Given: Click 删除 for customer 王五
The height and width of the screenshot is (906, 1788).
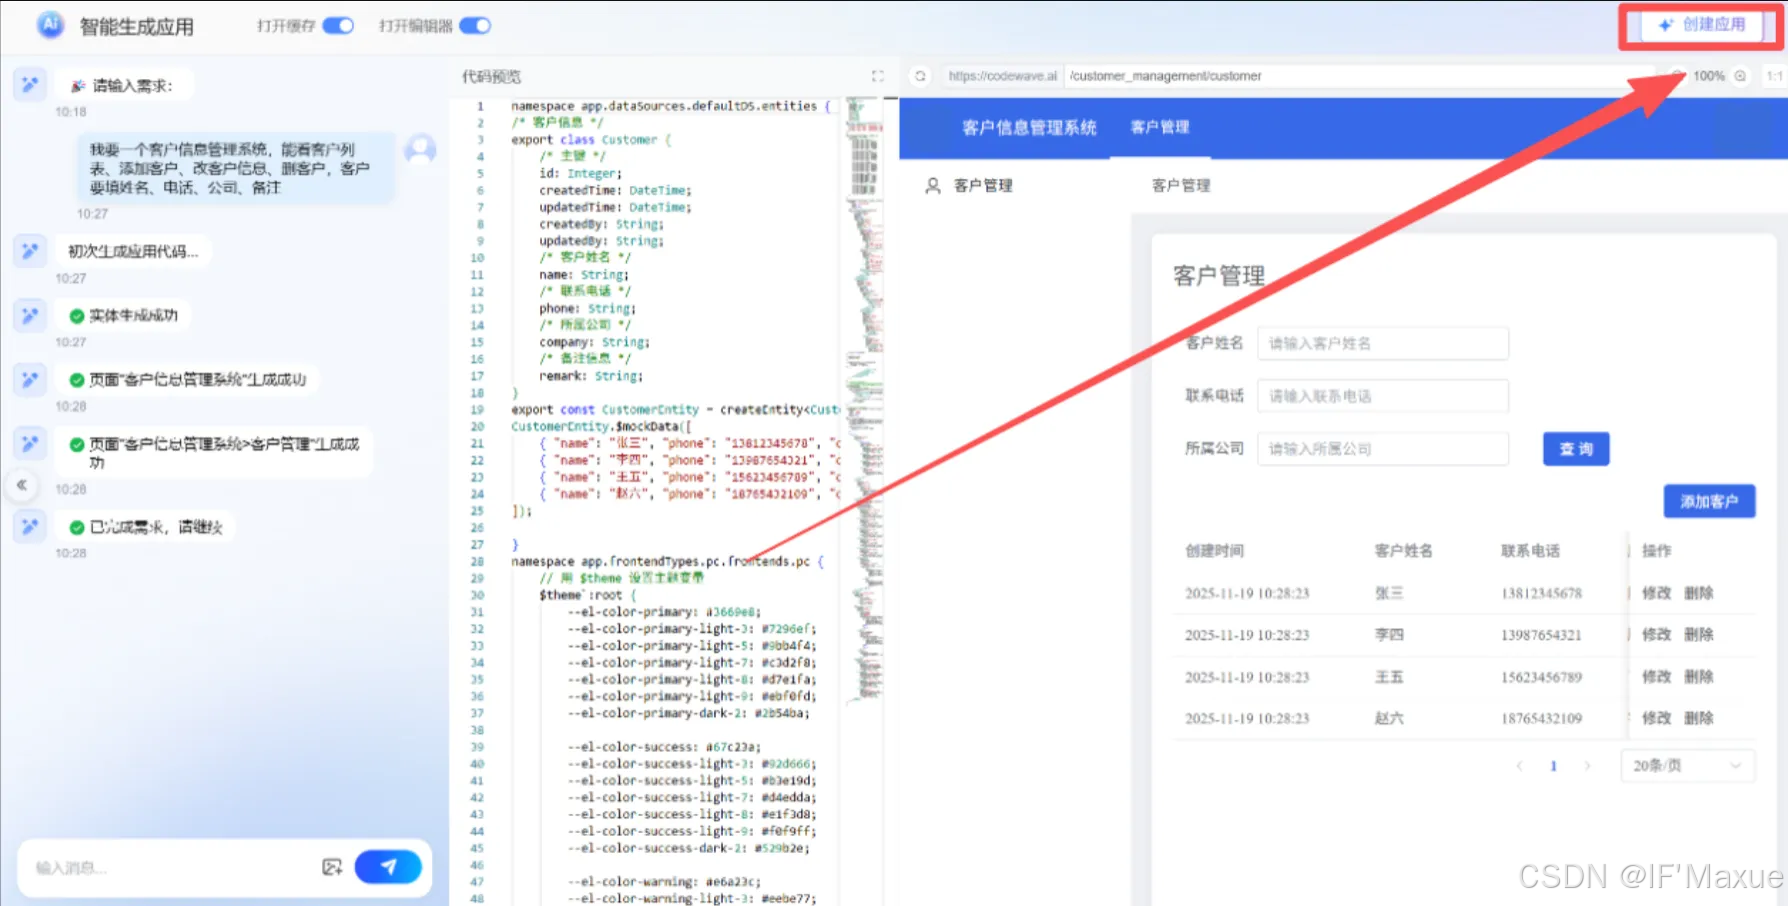Looking at the screenshot, I should pyautogui.click(x=1698, y=677).
